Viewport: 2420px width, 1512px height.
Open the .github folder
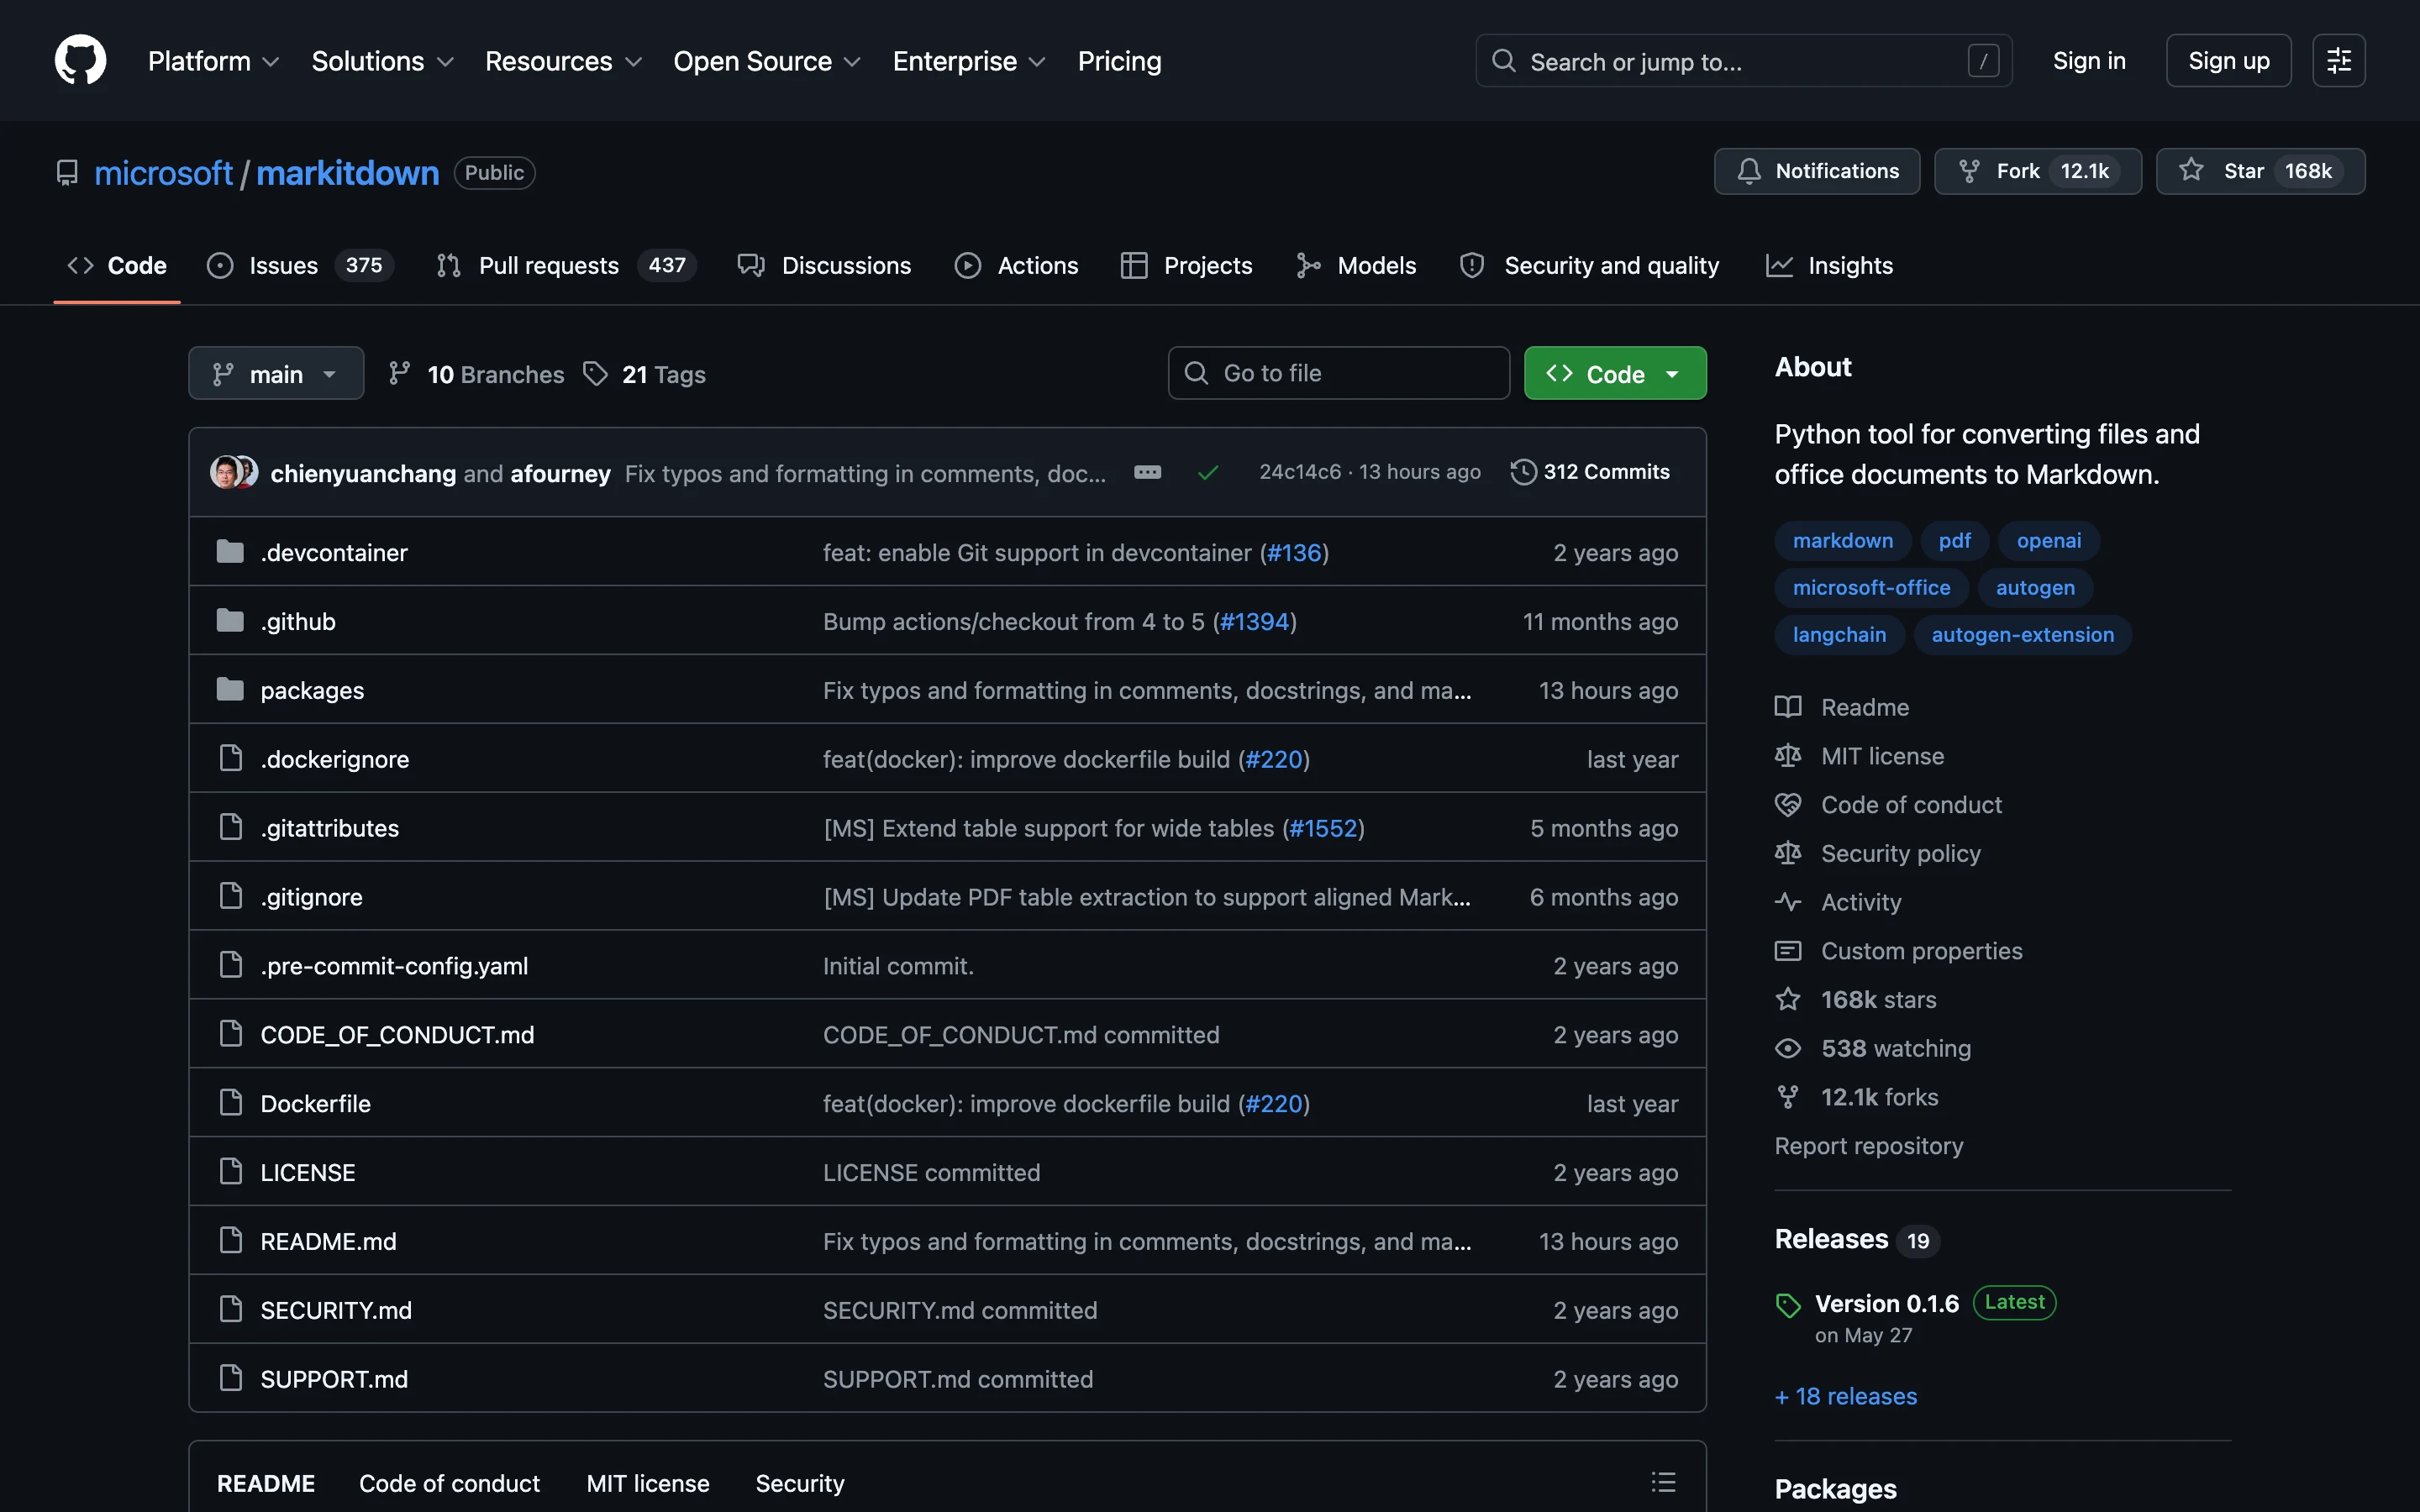(x=298, y=621)
